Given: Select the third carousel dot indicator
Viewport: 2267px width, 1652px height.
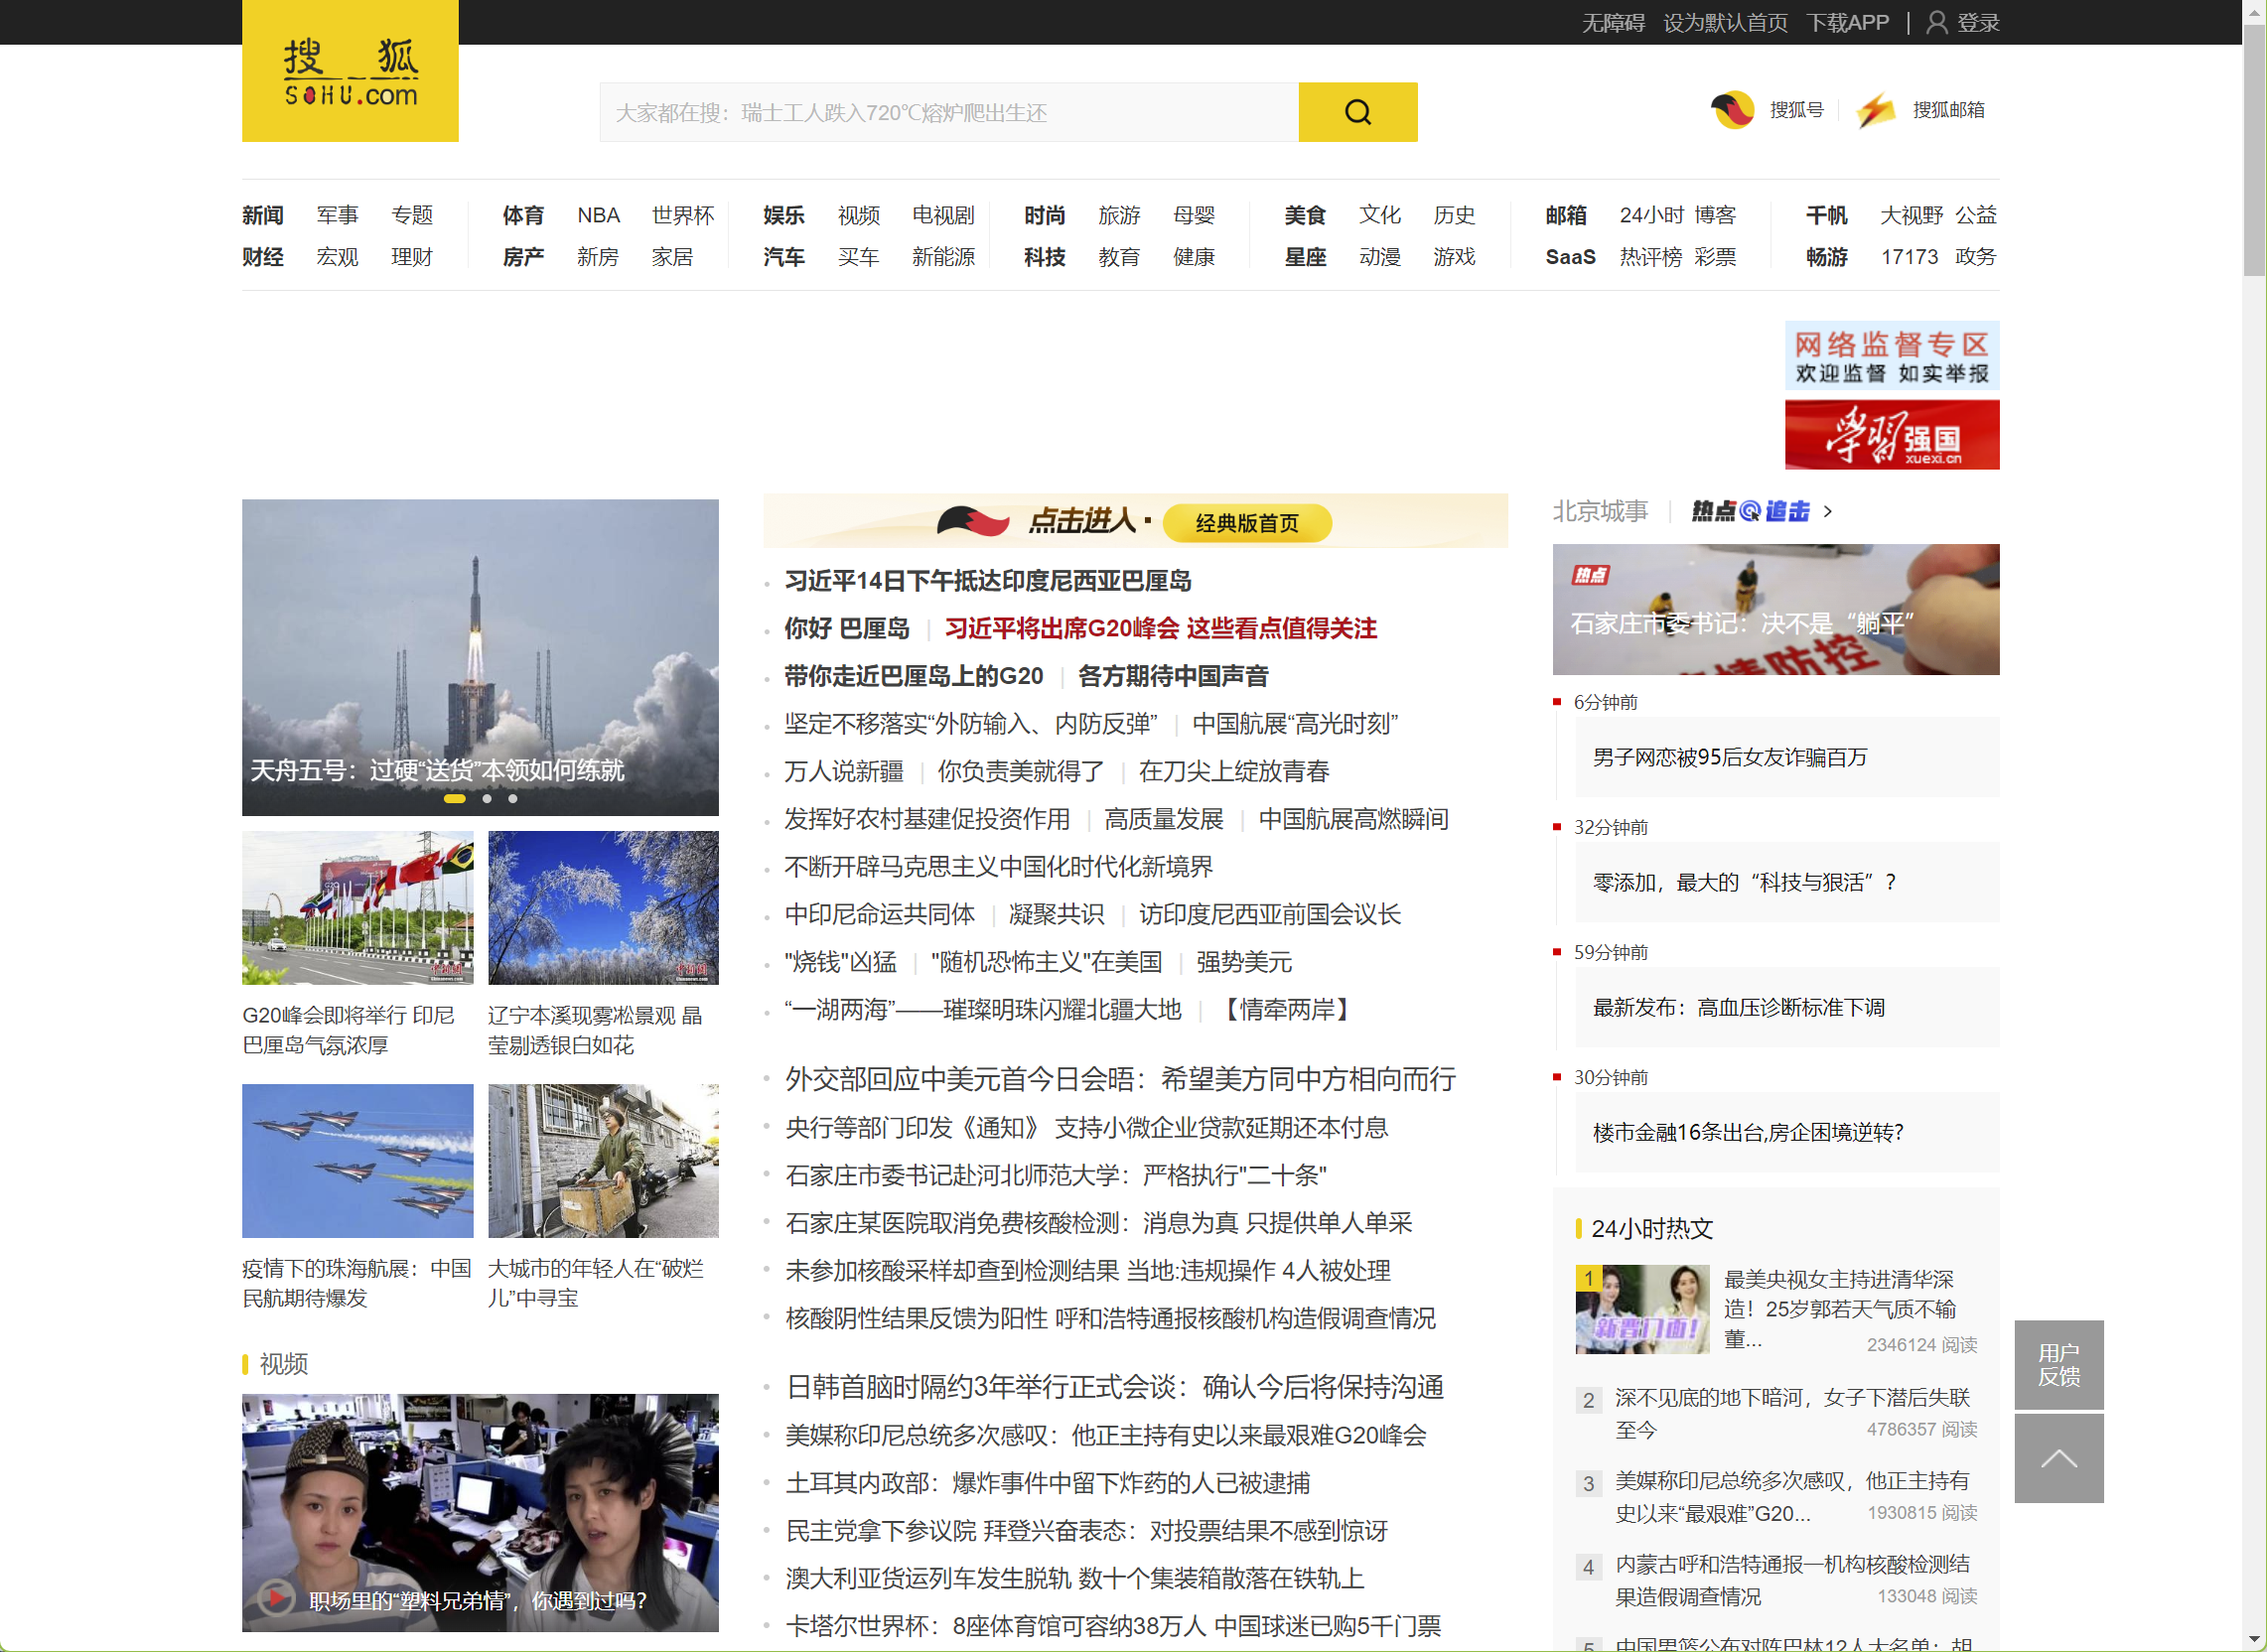Looking at the screenshot, I should coord(513,798).
